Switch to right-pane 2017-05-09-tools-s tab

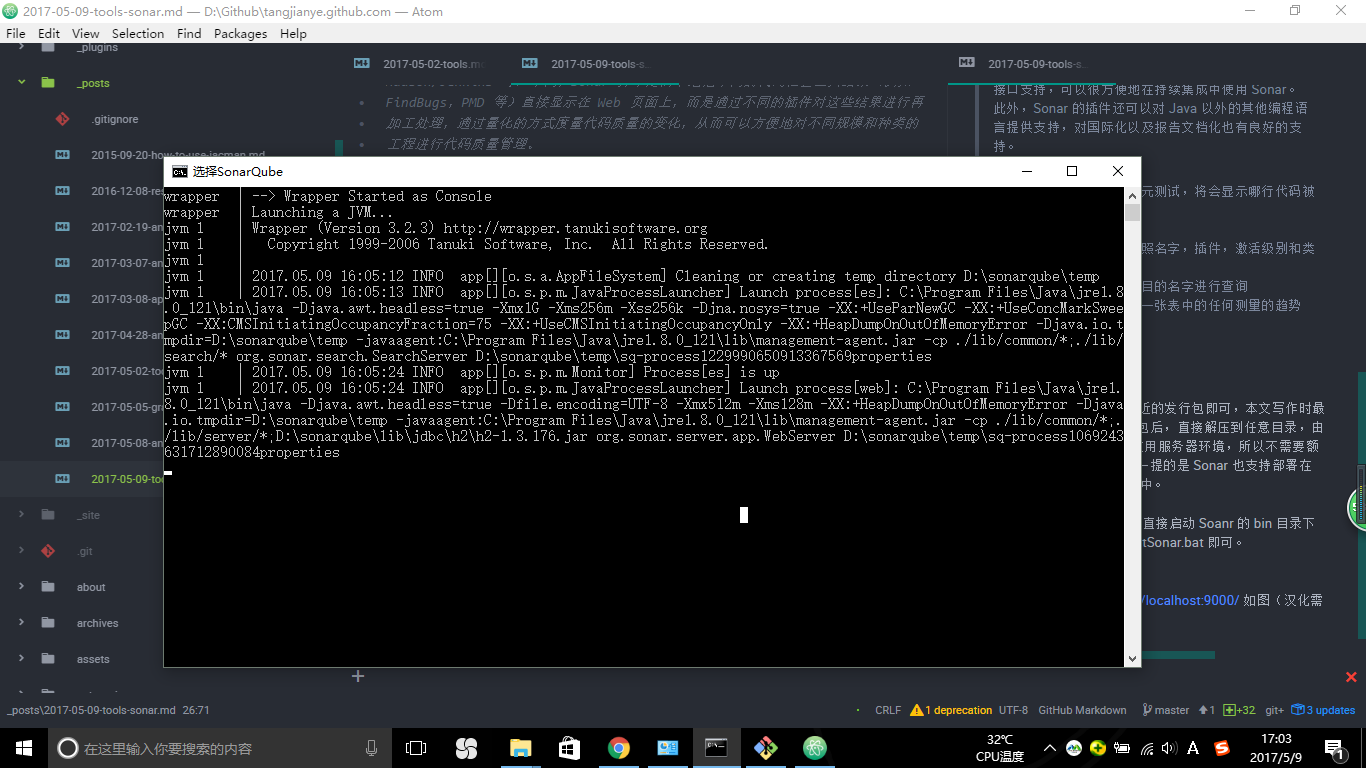1035,64
